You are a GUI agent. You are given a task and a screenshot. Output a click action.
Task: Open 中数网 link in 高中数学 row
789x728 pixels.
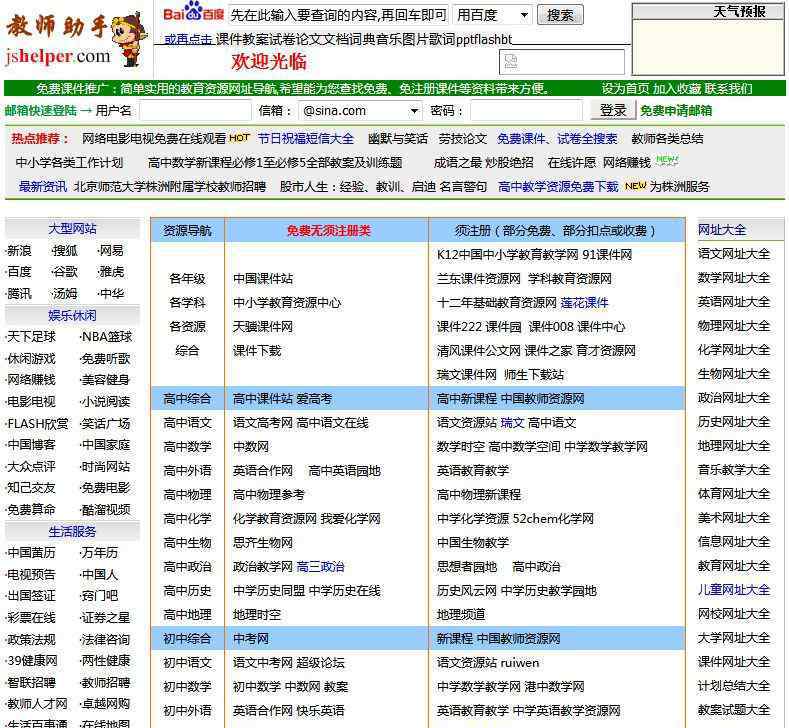click(x=251, y=447)
